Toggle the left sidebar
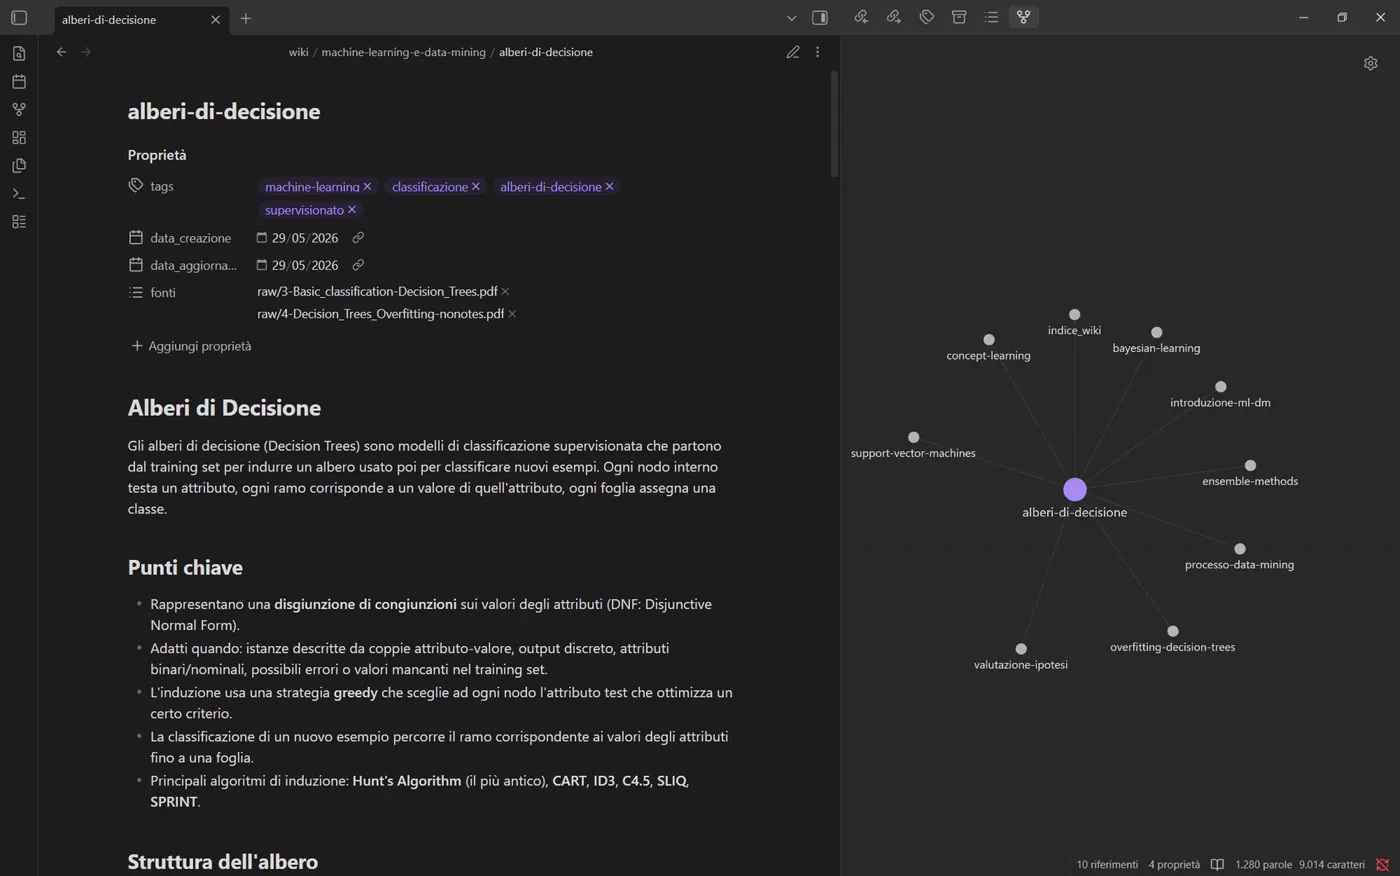Image resolution: width=1400 pixels, height=876 pixels. pos(19,18)
